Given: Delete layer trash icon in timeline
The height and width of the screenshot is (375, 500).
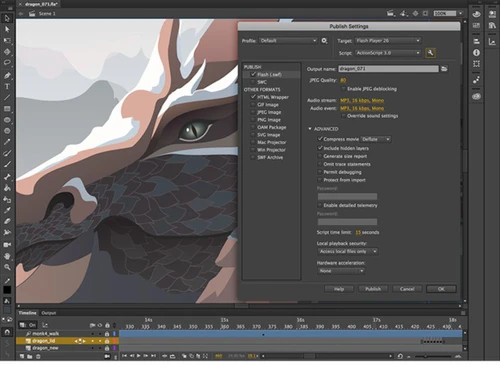Looking at the screenshot, I should pos(38,356).
